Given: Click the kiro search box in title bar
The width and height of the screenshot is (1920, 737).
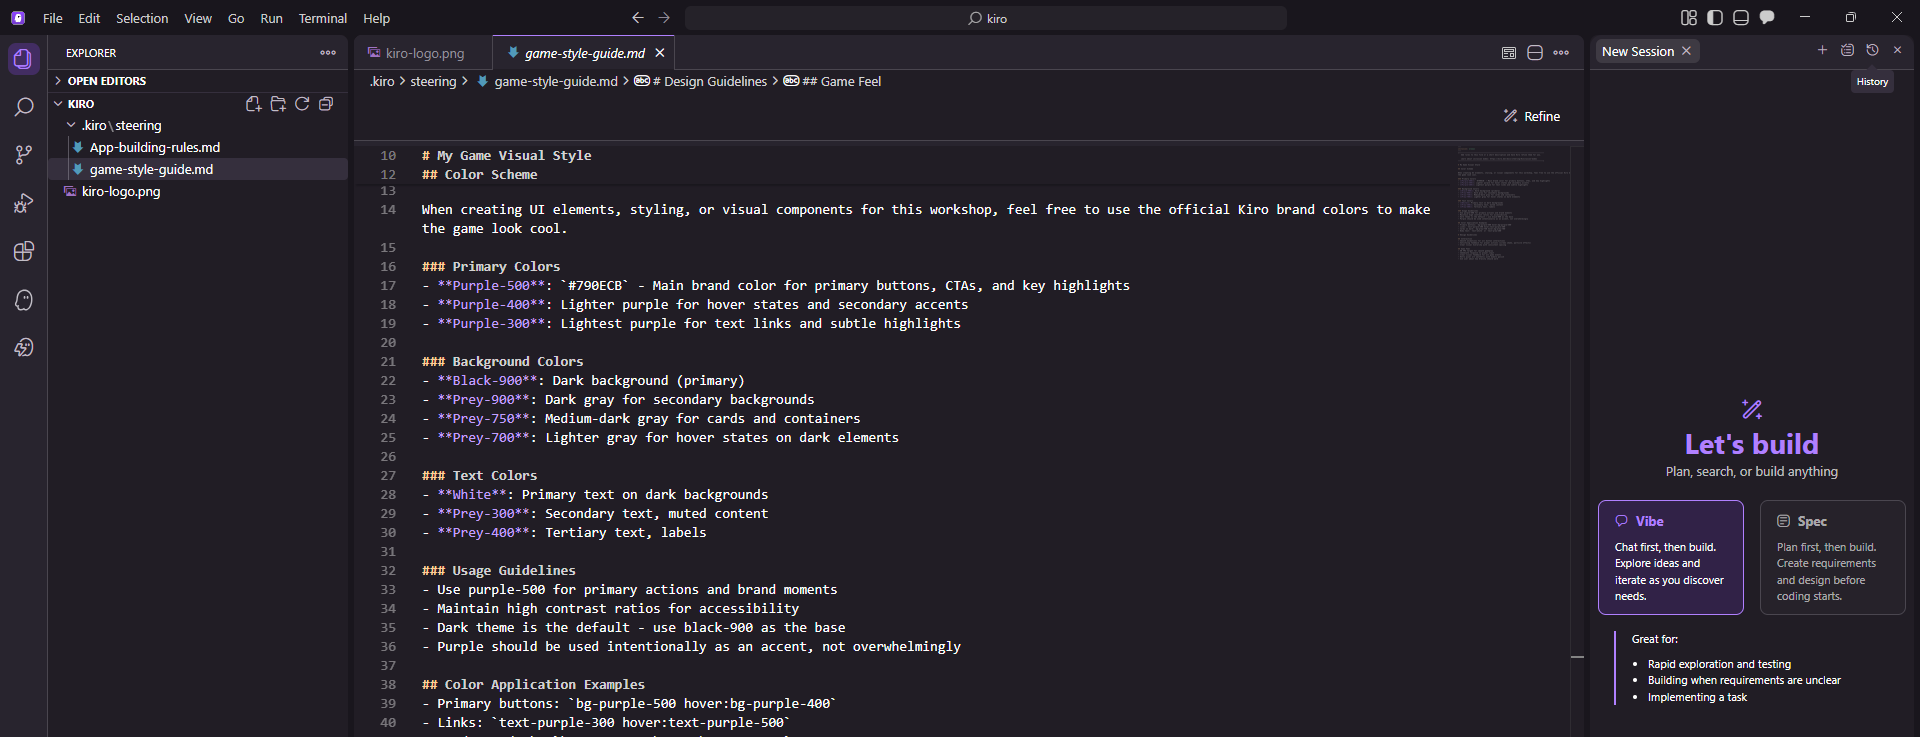Looking at the screenshot, I should [x=986, y=18].
